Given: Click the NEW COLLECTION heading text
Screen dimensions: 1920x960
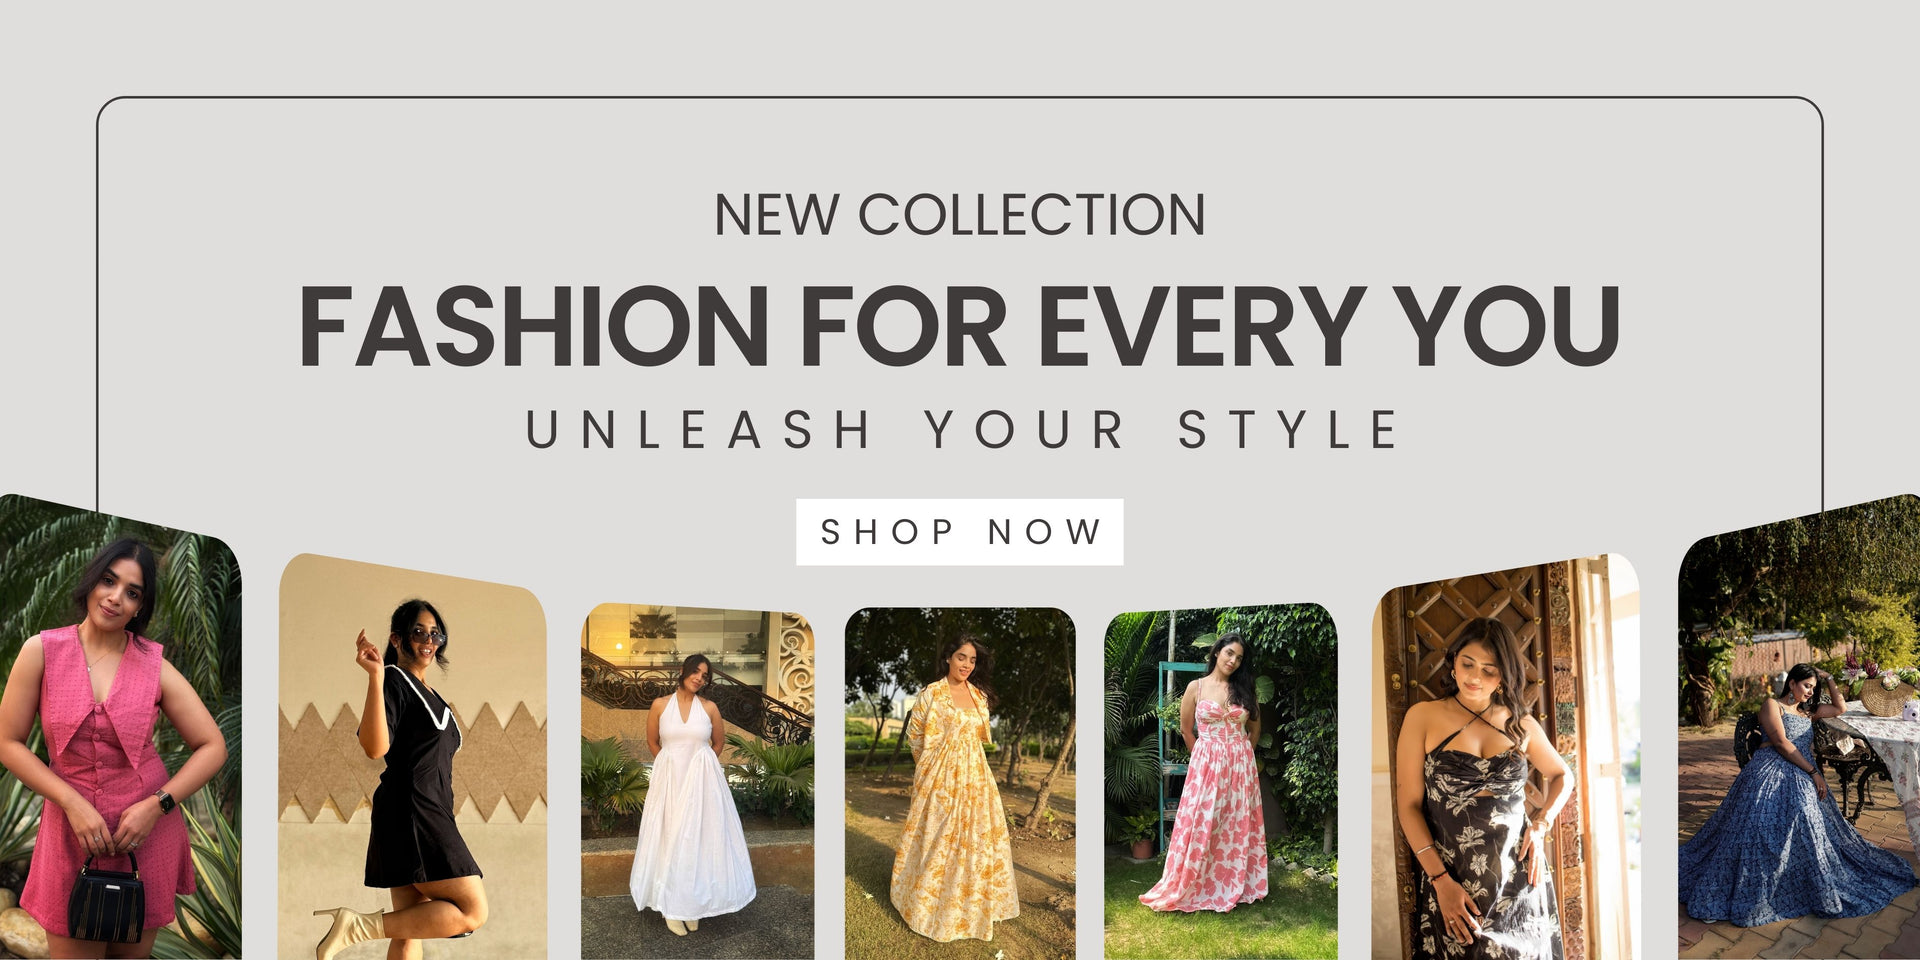Looking at the screenshot, I should point(959,214).
